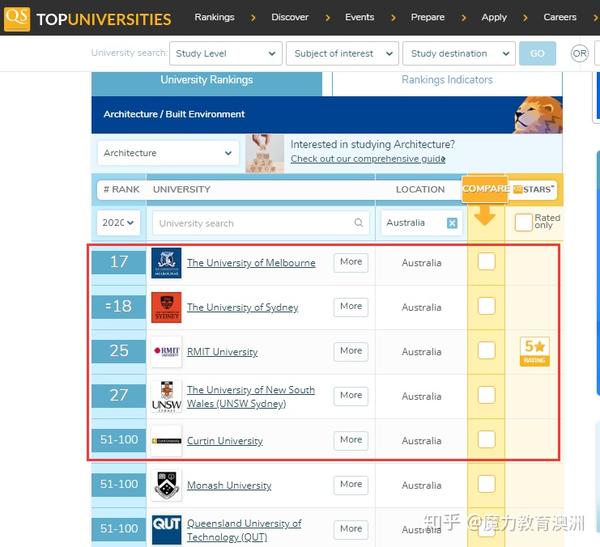Click the QUT logo

tap(166, 529)
